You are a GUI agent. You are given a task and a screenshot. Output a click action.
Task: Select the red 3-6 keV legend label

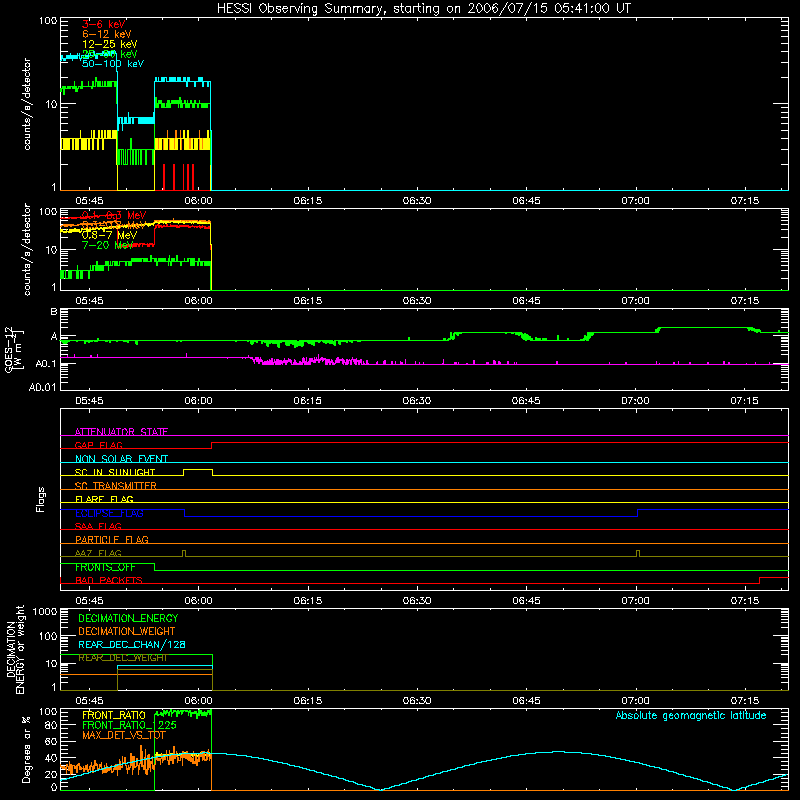[104, 24]
